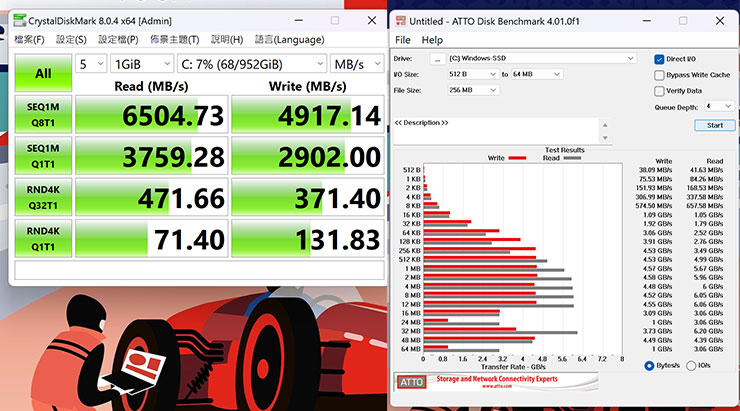Open the 語言(Language) menu
740x411 pixels.
coord(290,40)
